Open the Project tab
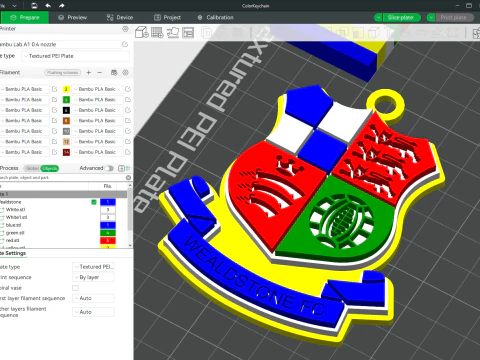Image resolution: width=480 pixels, height=360 pixels. pos(168,18)
